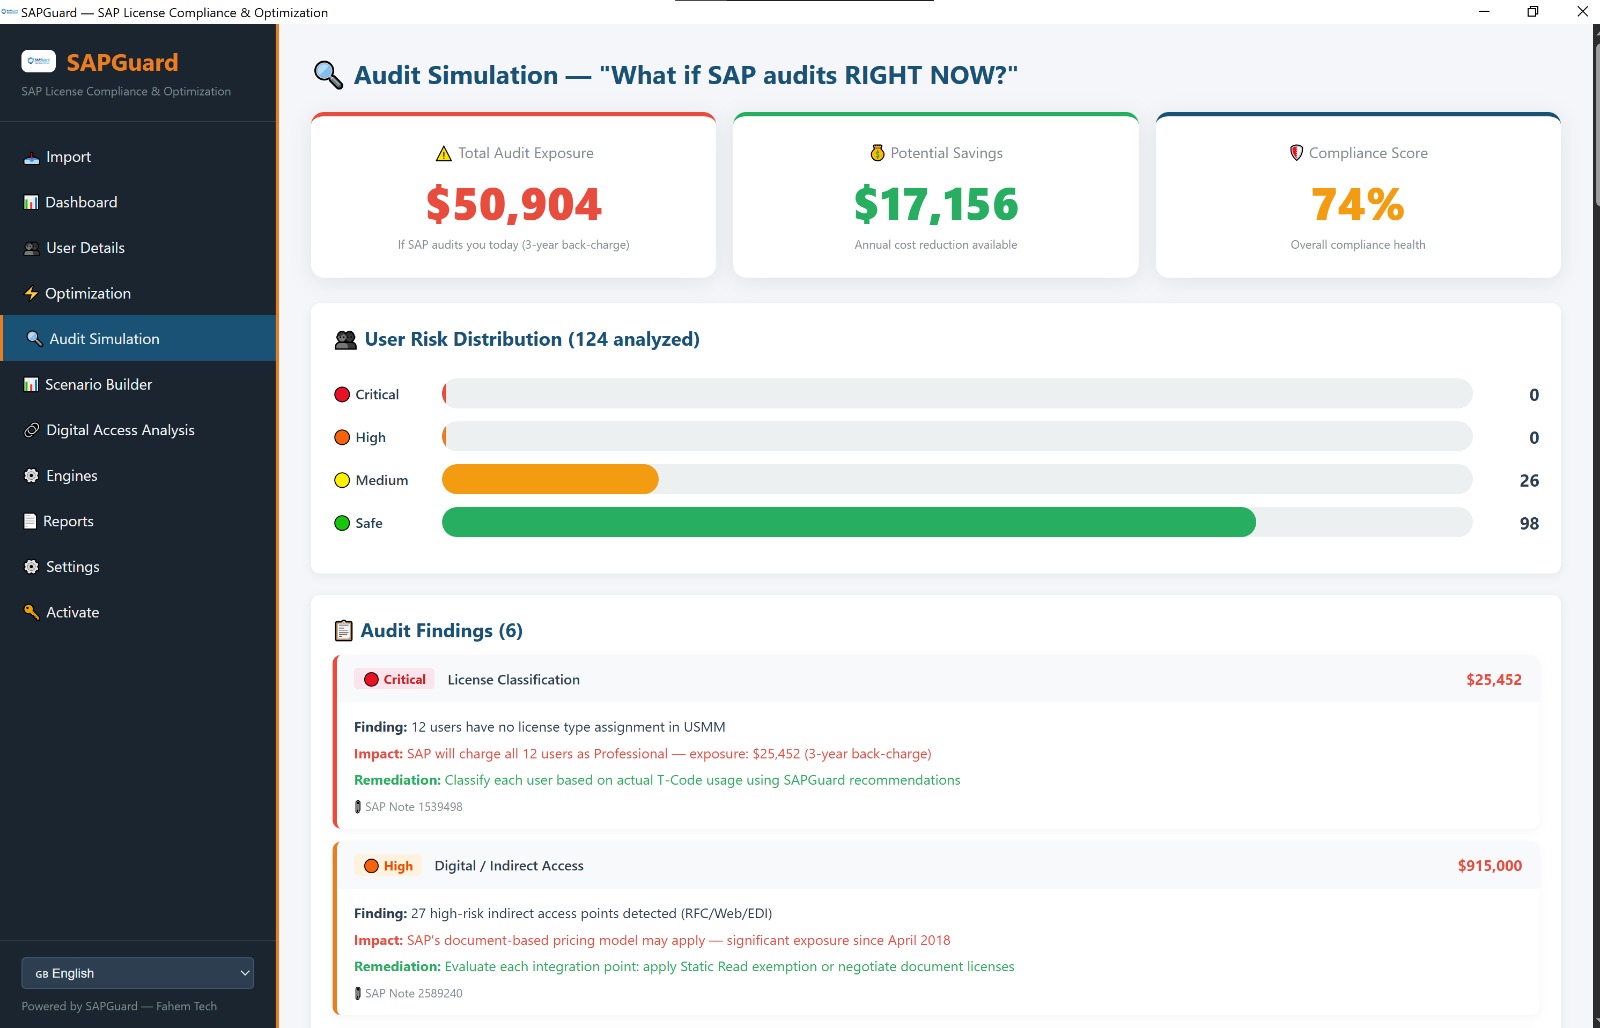This screenshot has height=1028, width=1600.
Task: Click the $915,000 finding amount
Action: pos(1490,866)
